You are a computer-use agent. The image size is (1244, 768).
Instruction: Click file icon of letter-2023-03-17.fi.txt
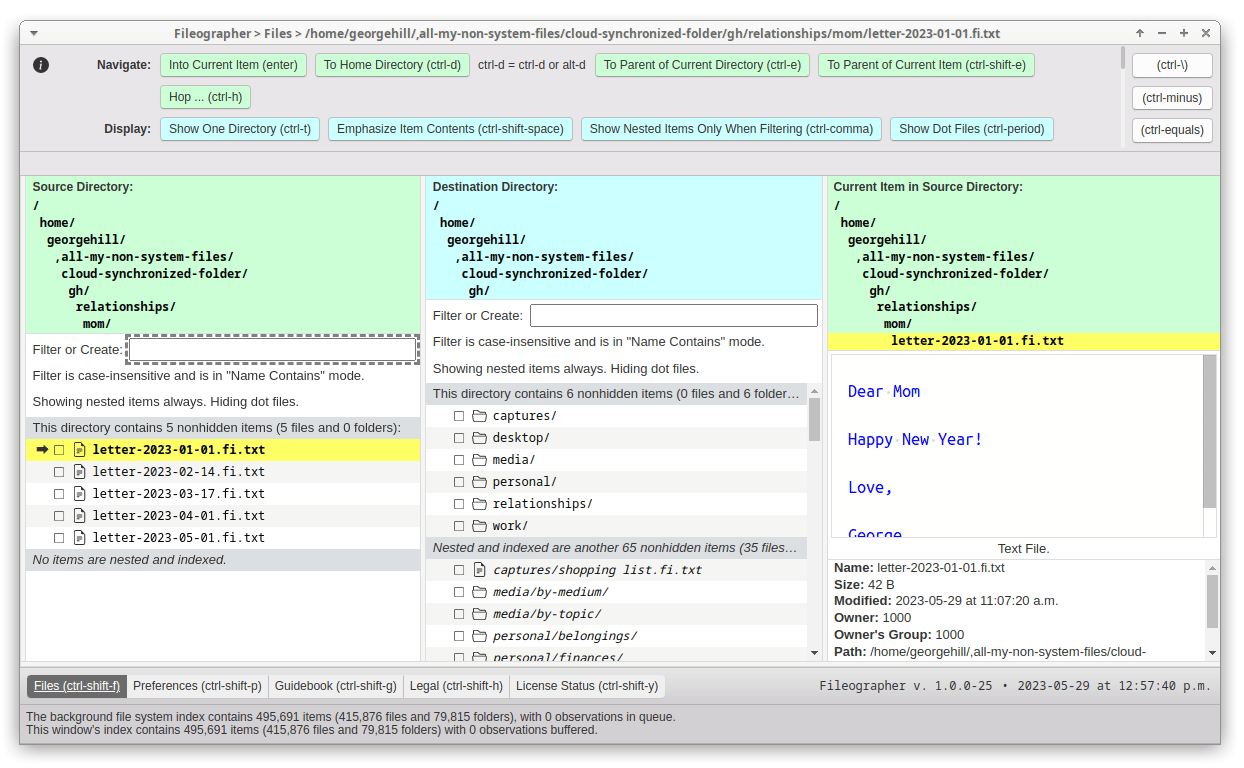coord(80,494)
